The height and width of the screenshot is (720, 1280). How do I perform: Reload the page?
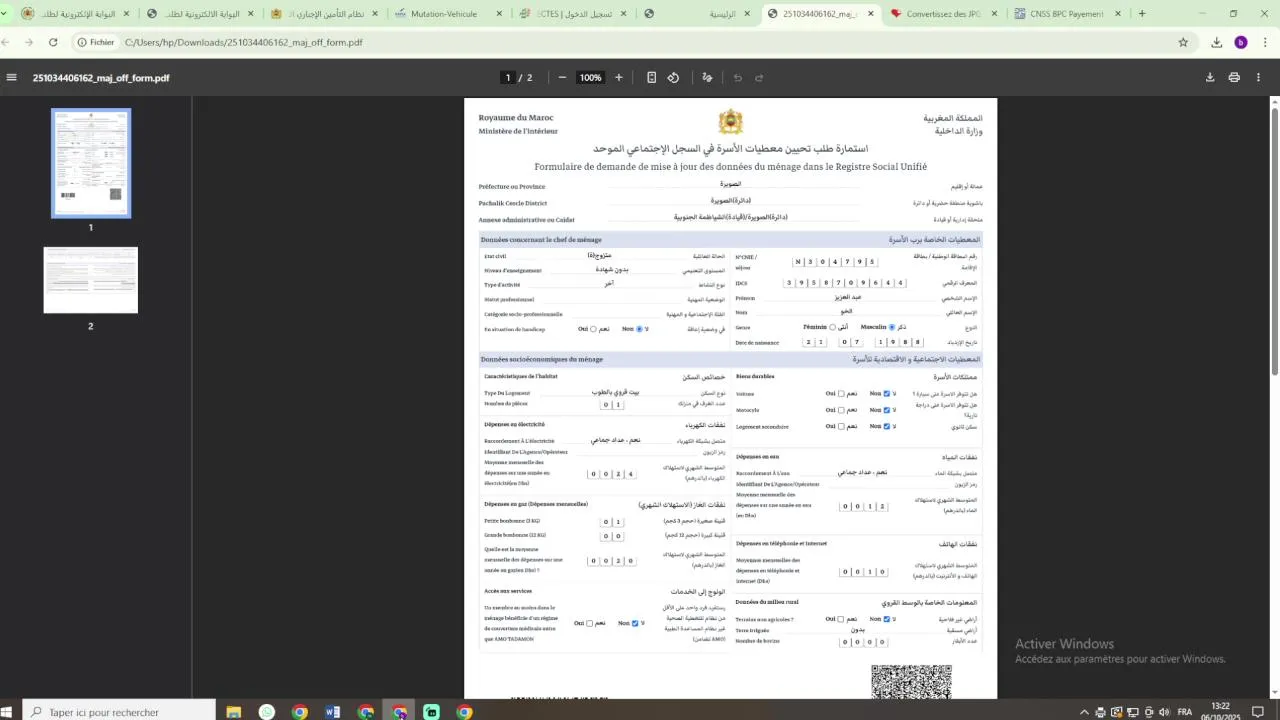(53, 43)
